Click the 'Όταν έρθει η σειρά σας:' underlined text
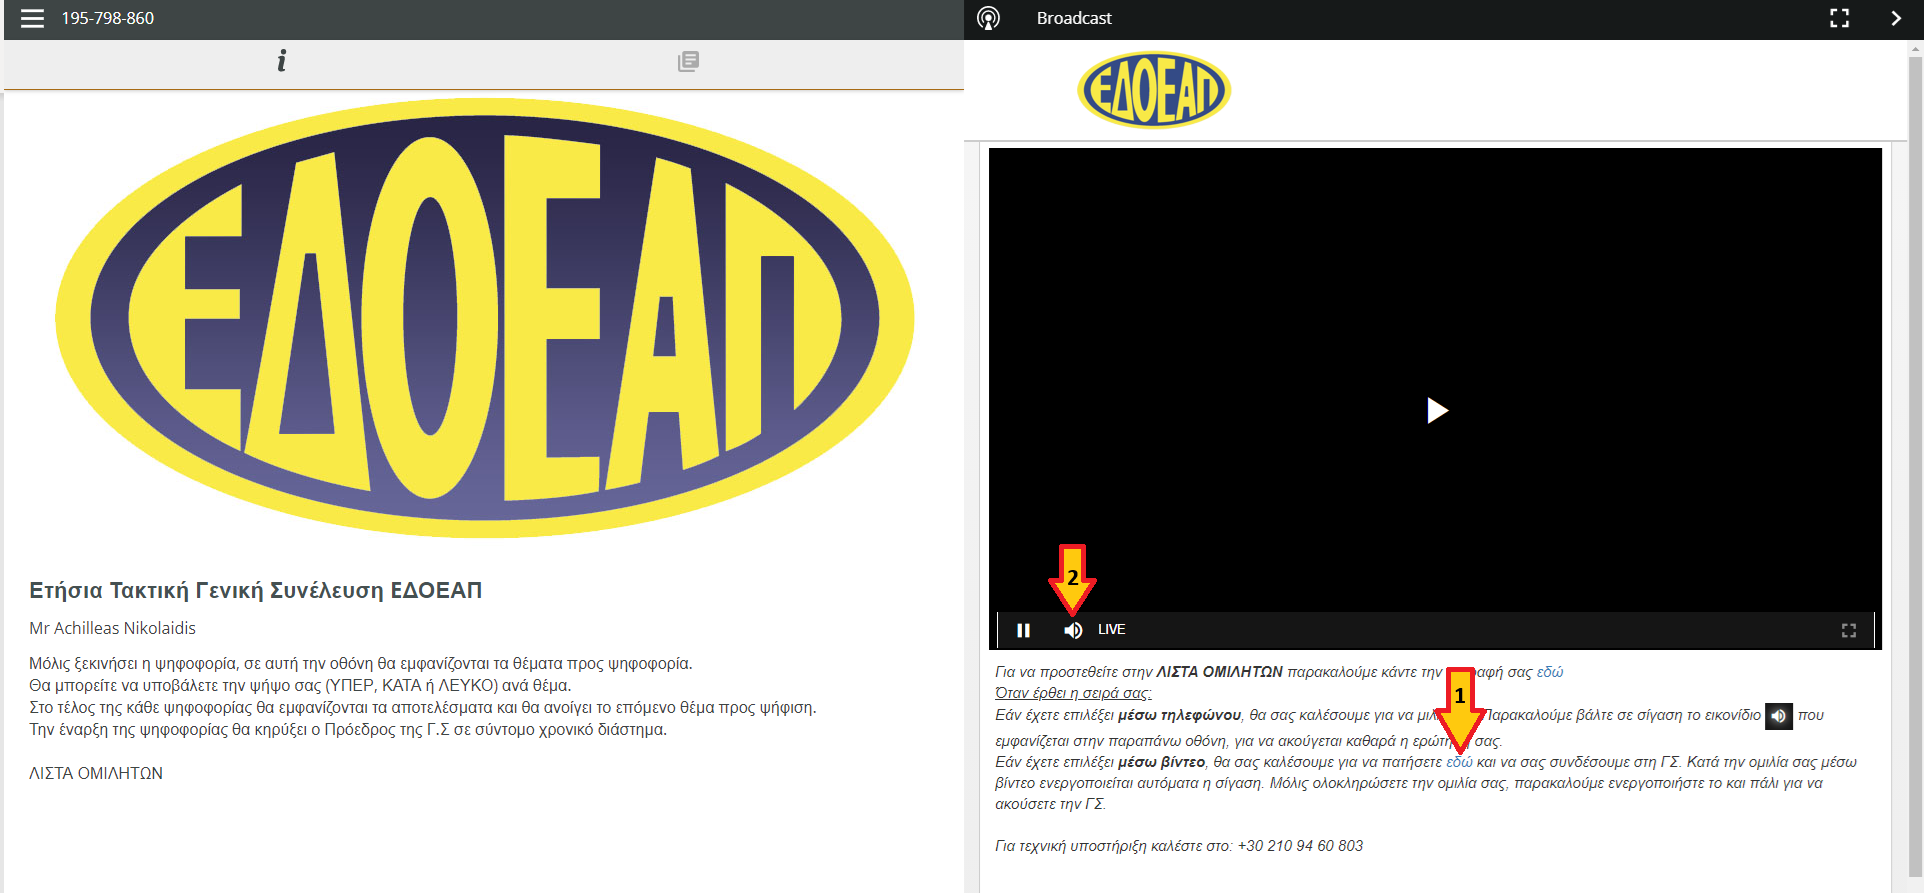This screenshot has width=1924, height=893. (x=1073, y=693)
